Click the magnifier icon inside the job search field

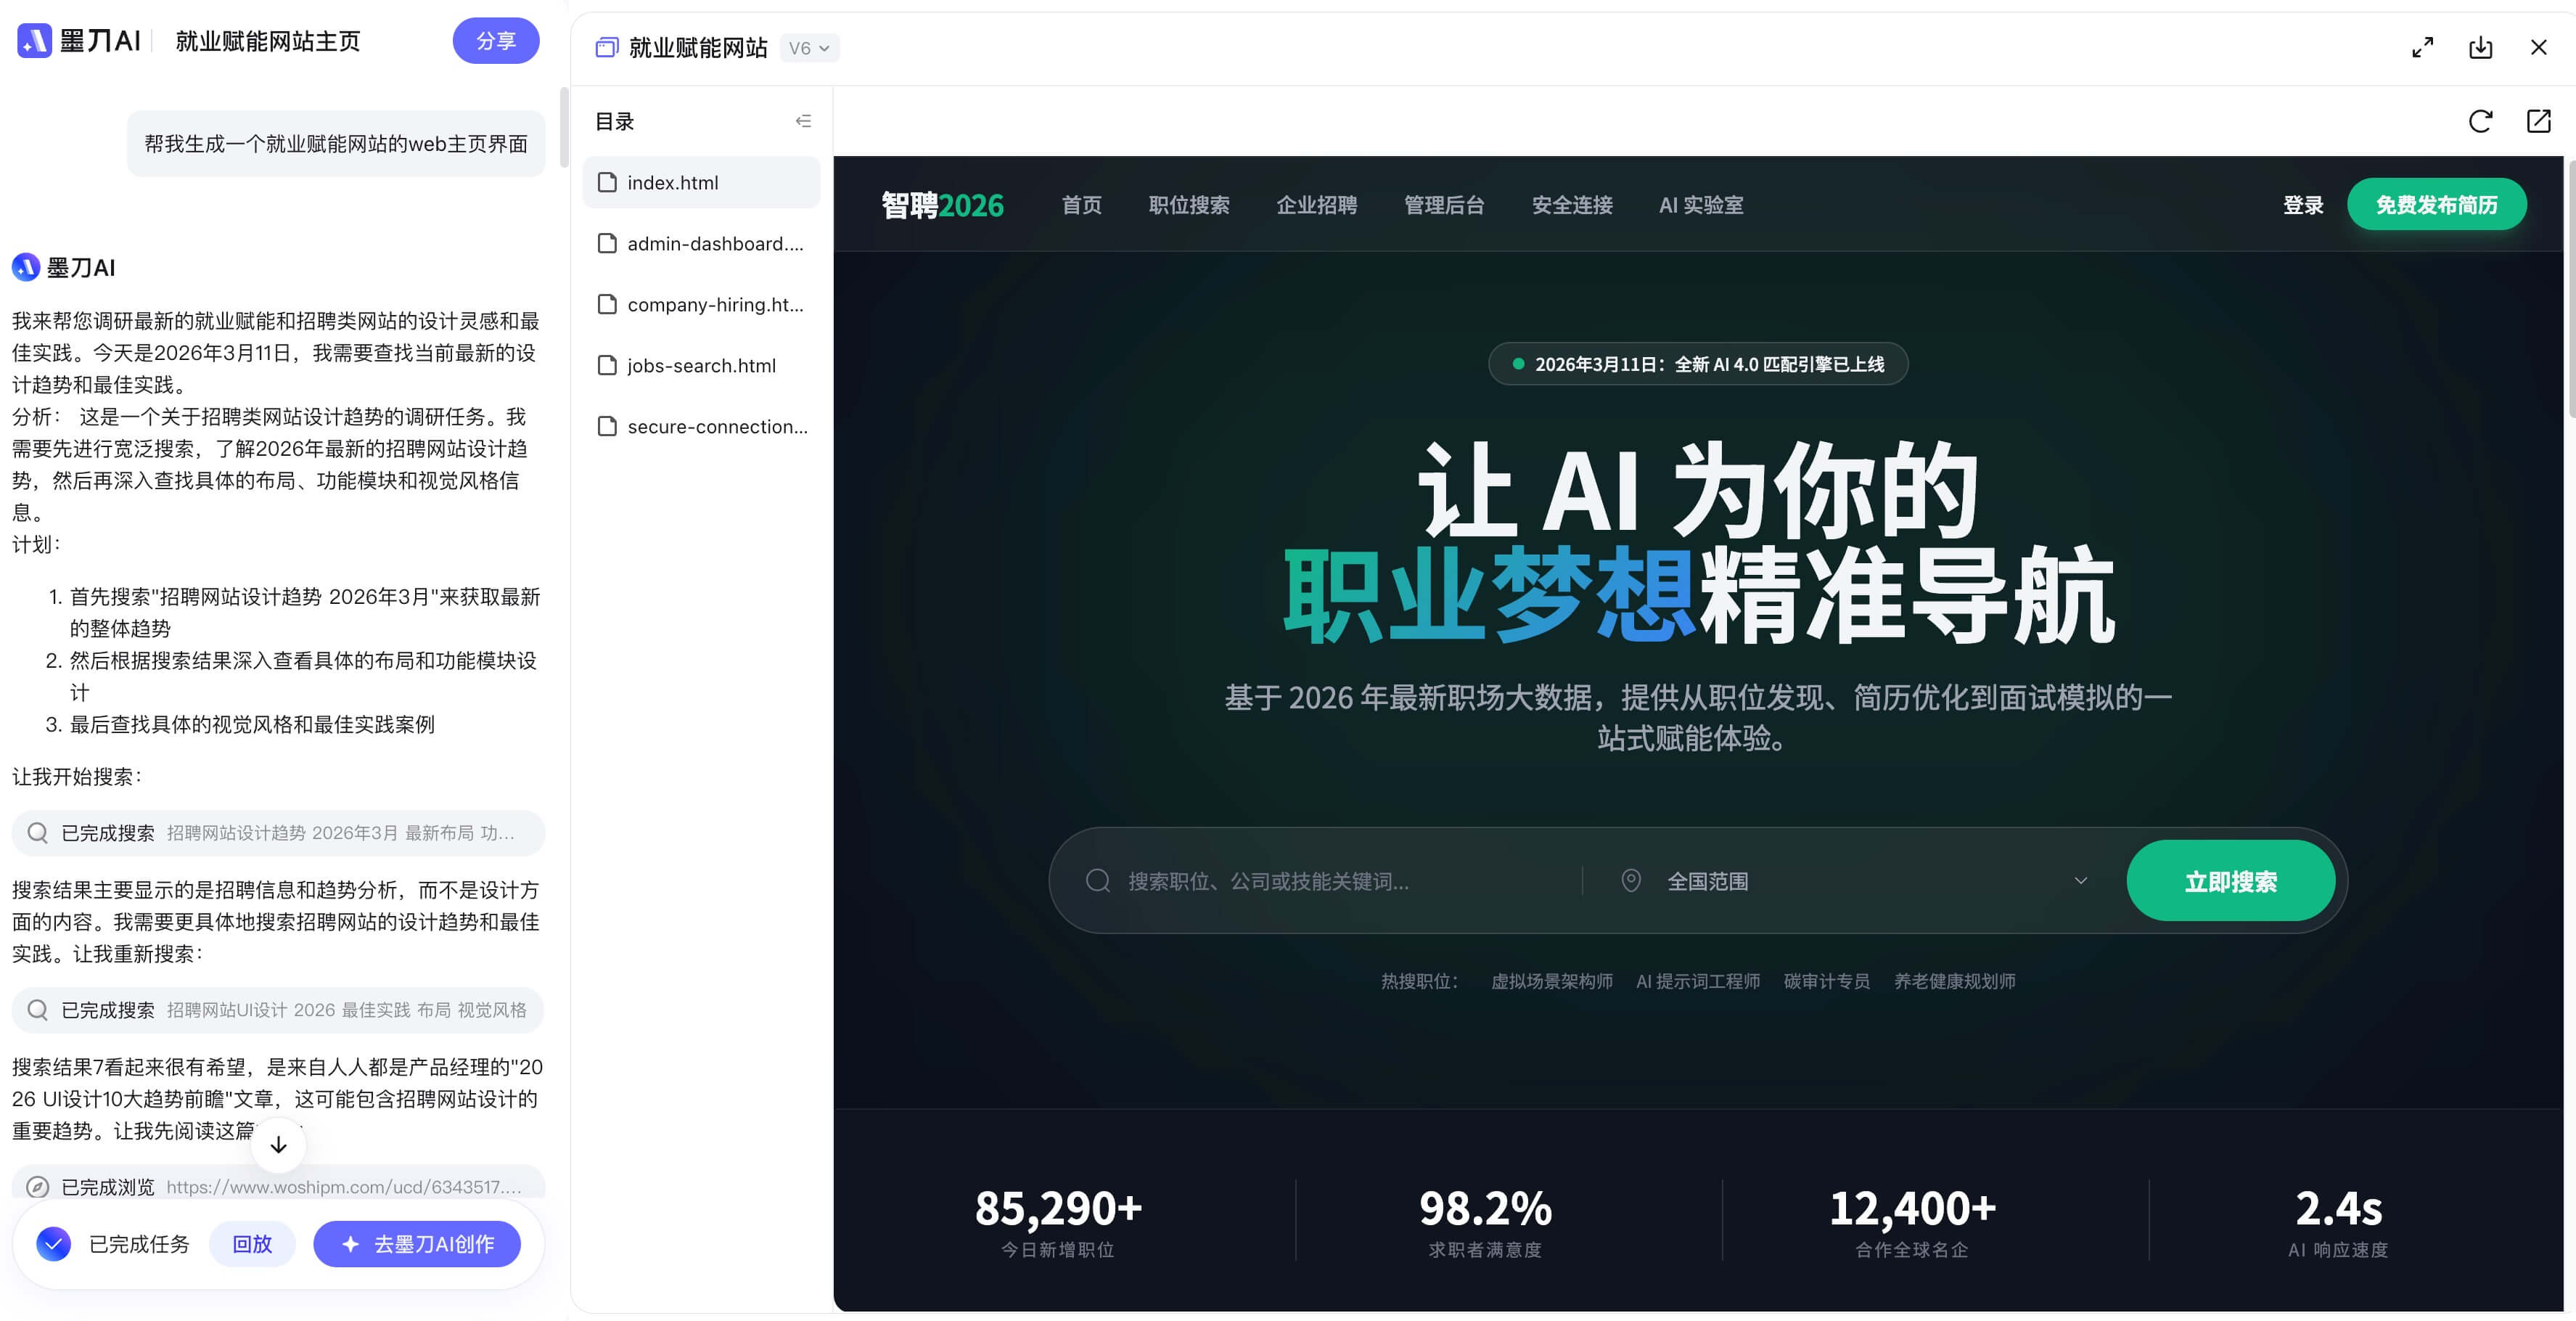1097,880
